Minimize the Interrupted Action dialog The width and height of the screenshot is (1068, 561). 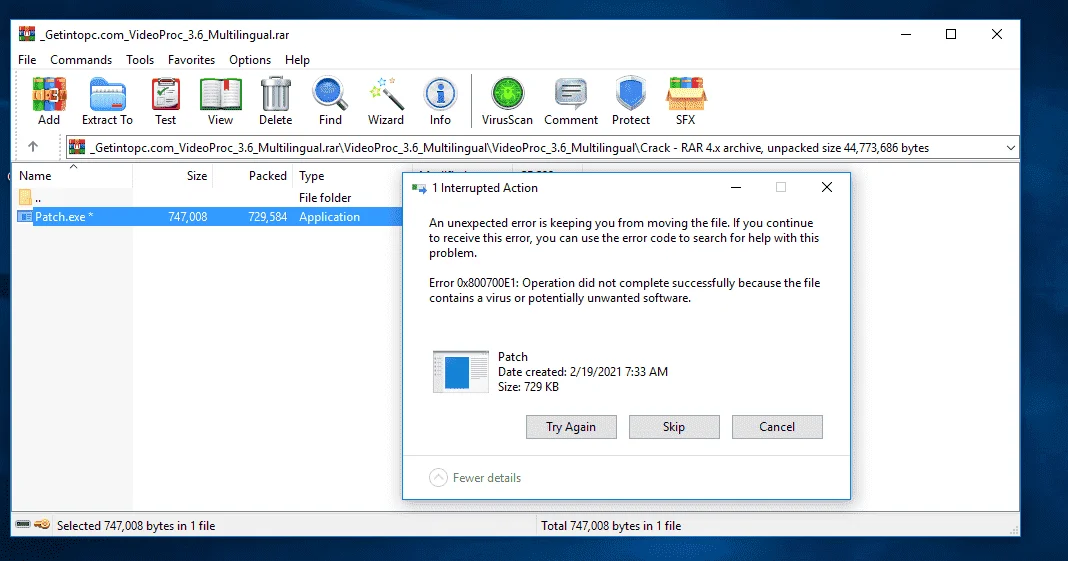pos(736,187)
